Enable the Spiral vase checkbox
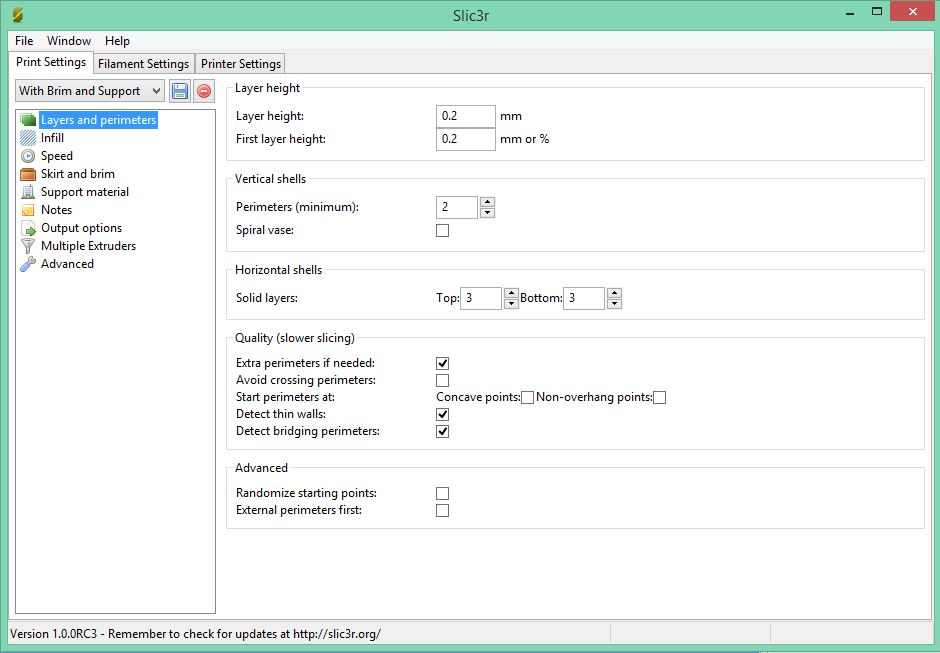940x653 pixels. (x=443, y=231)
